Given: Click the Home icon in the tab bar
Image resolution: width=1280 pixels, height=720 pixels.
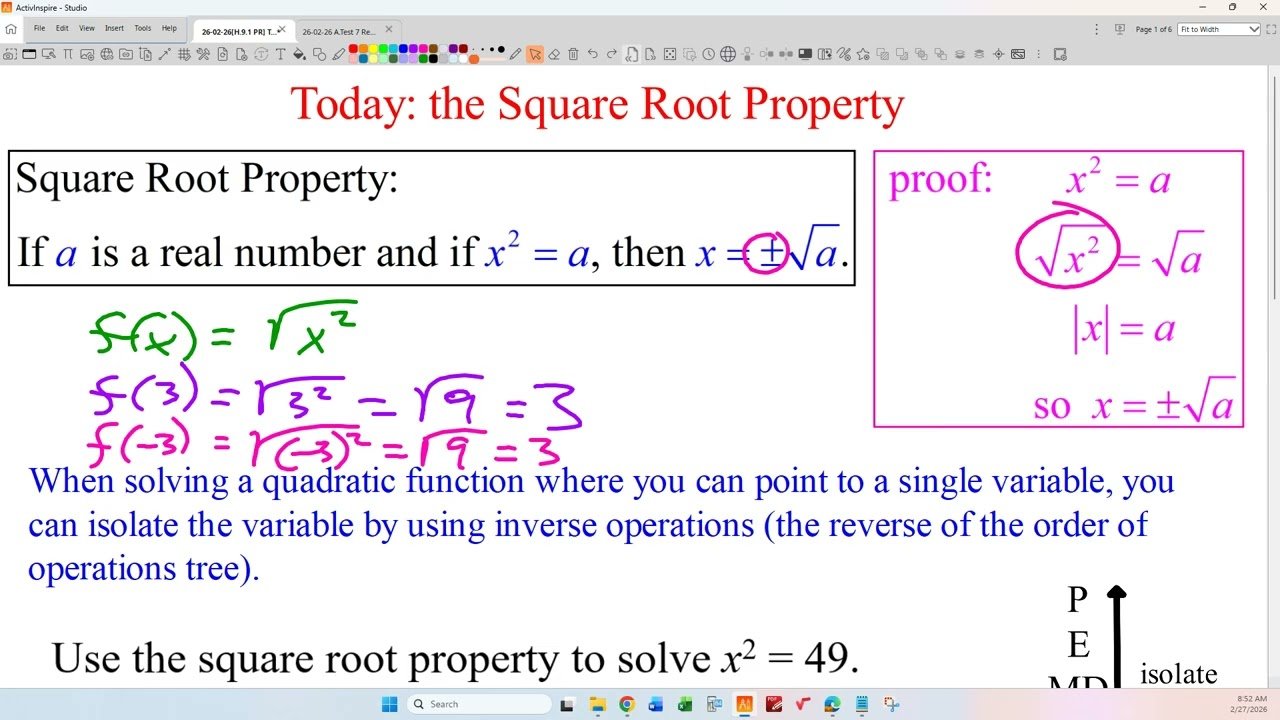Looking at the screenshot, I should pyautogui.click(x=11, y=29).
